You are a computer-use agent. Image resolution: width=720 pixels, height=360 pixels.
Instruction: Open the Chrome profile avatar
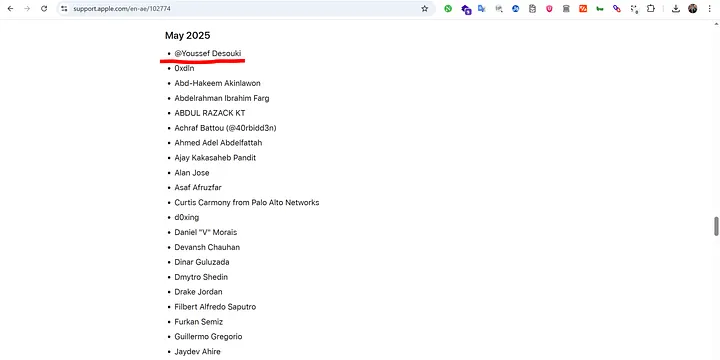692,9
